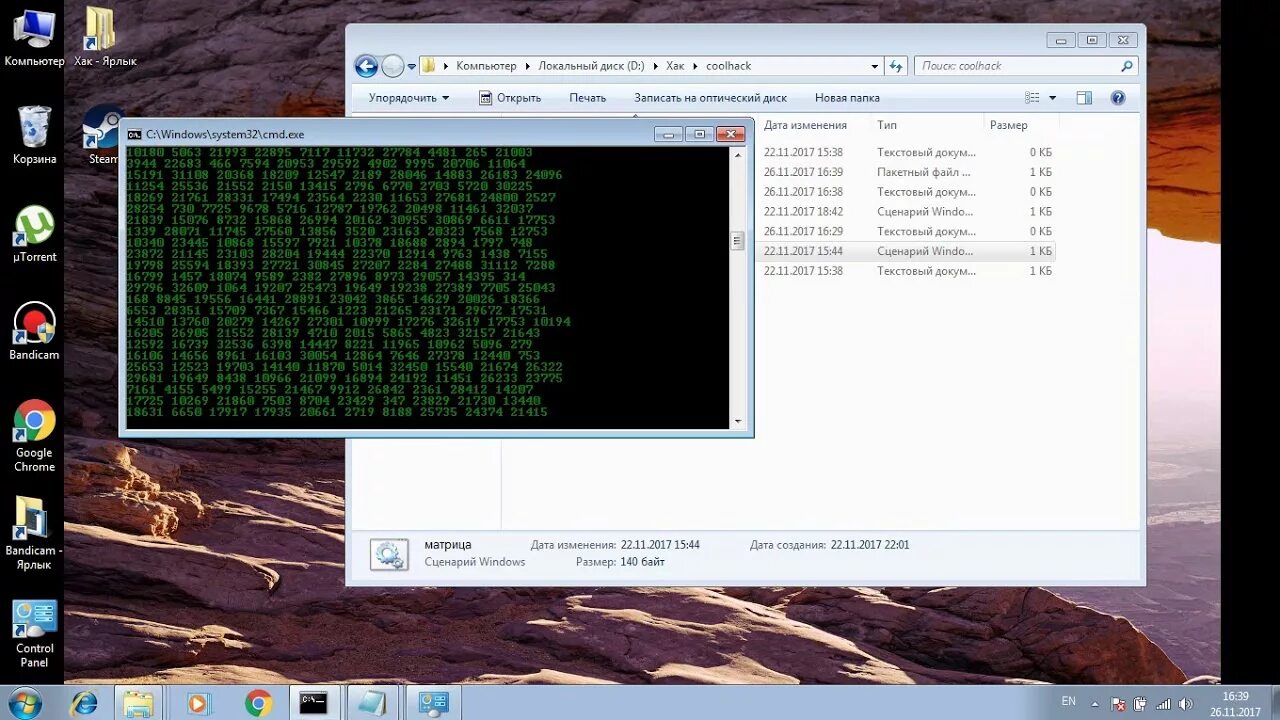Click the search magnifier icon in Explorer
Screen dimensions: 1280x720
[1126, 66]
